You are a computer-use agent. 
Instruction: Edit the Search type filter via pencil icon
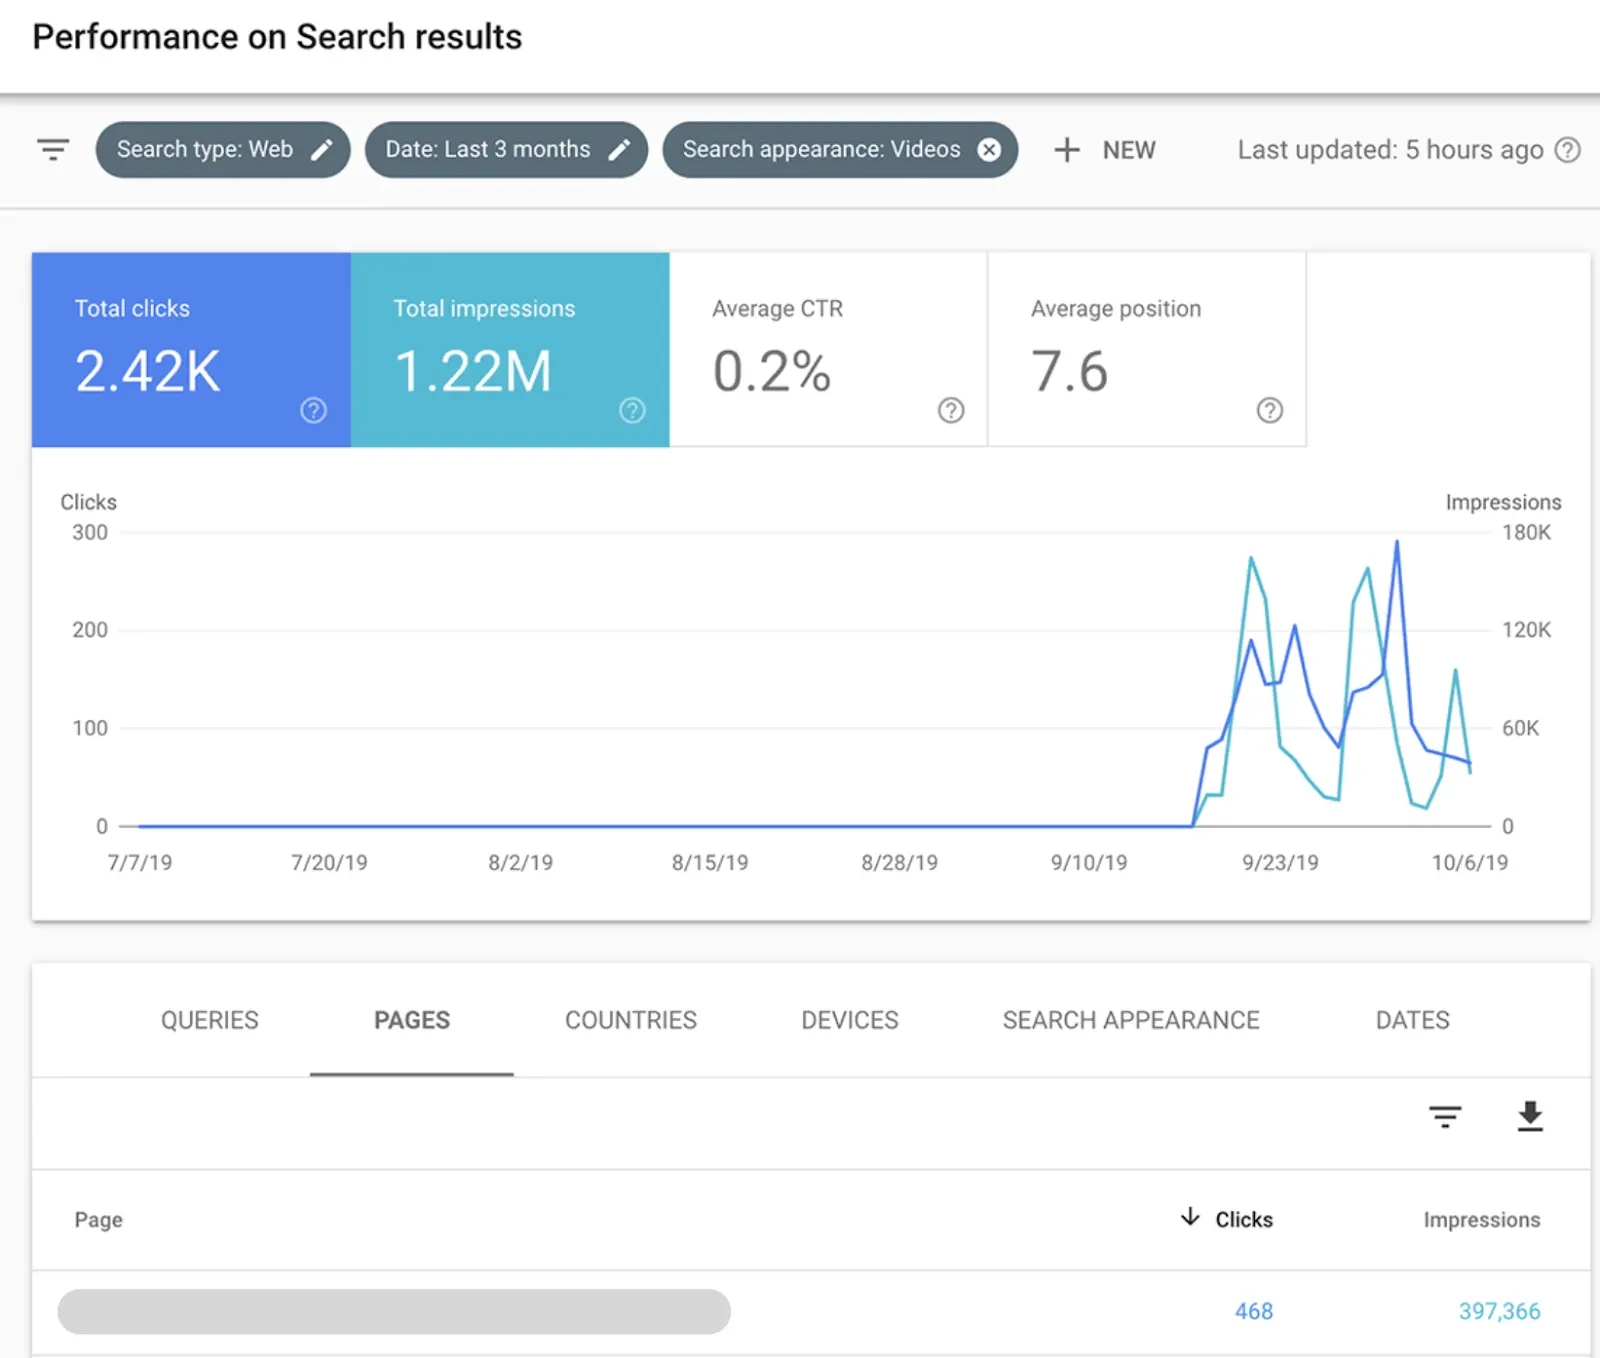[323, 149]
